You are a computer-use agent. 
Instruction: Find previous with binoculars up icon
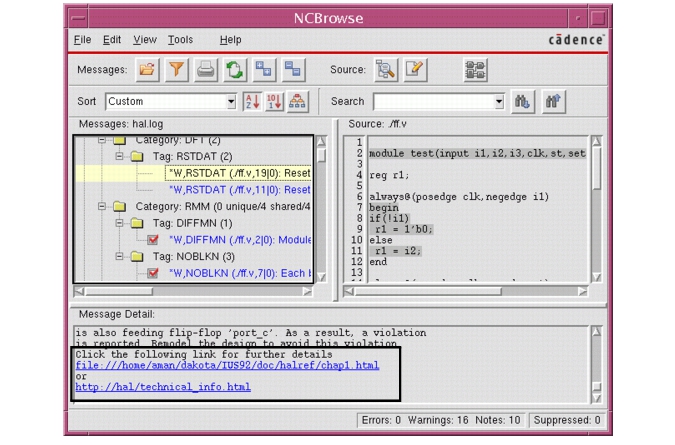[553, 102]
